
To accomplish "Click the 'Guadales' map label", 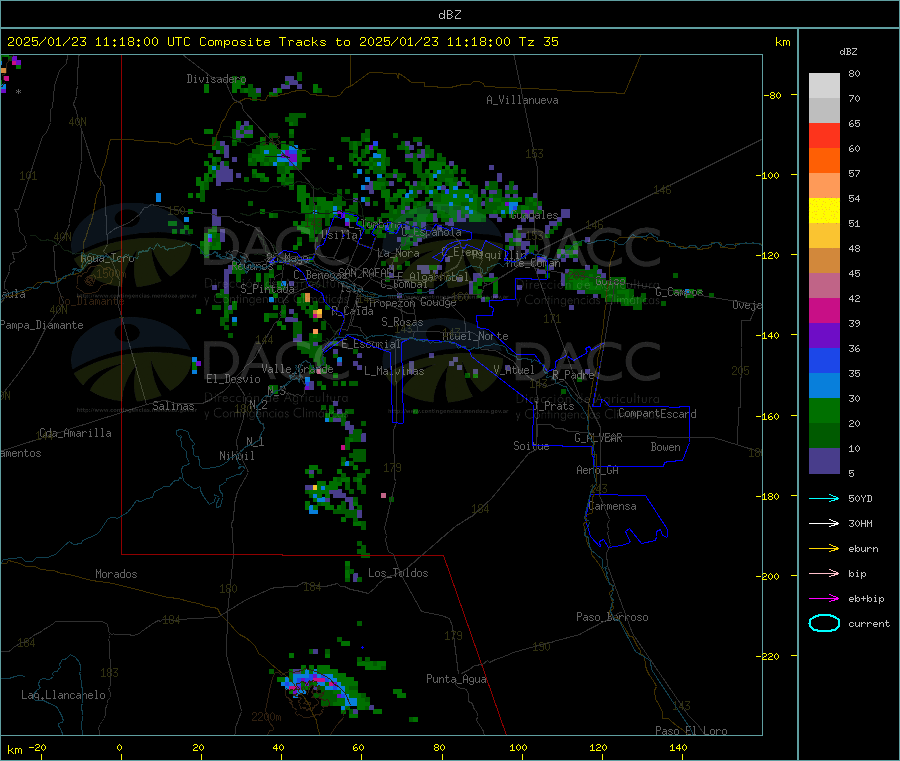I will [534, 215].
